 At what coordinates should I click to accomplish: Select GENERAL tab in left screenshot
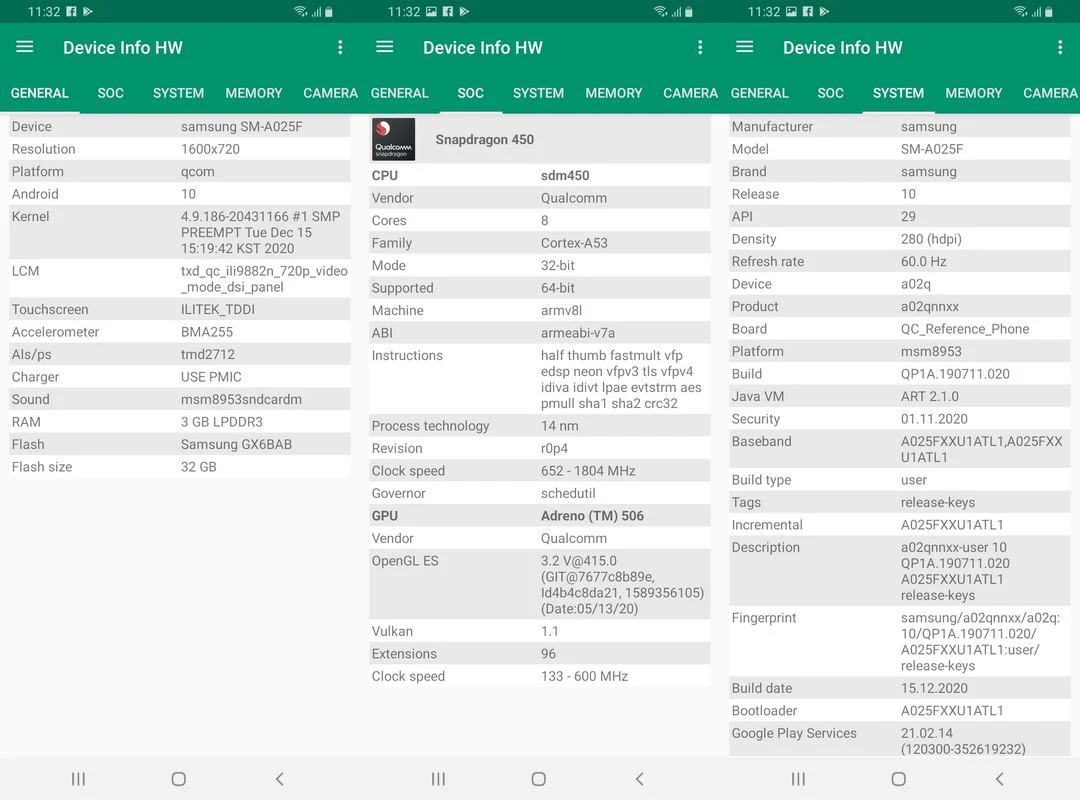(x=40, y=93)
